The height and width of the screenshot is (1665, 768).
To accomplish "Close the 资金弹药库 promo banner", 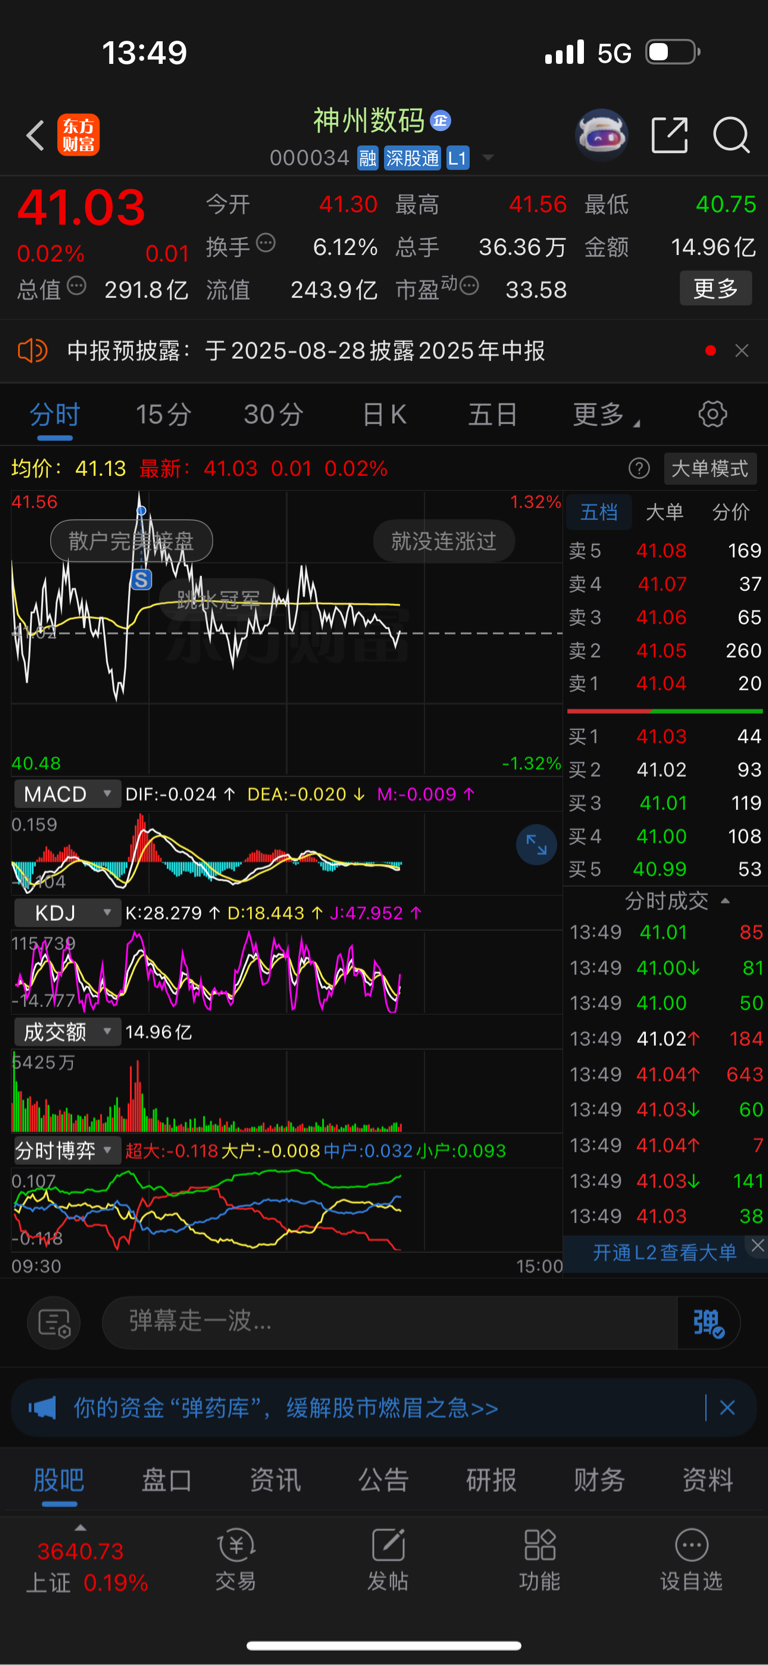I will [x=727, y=1408].
